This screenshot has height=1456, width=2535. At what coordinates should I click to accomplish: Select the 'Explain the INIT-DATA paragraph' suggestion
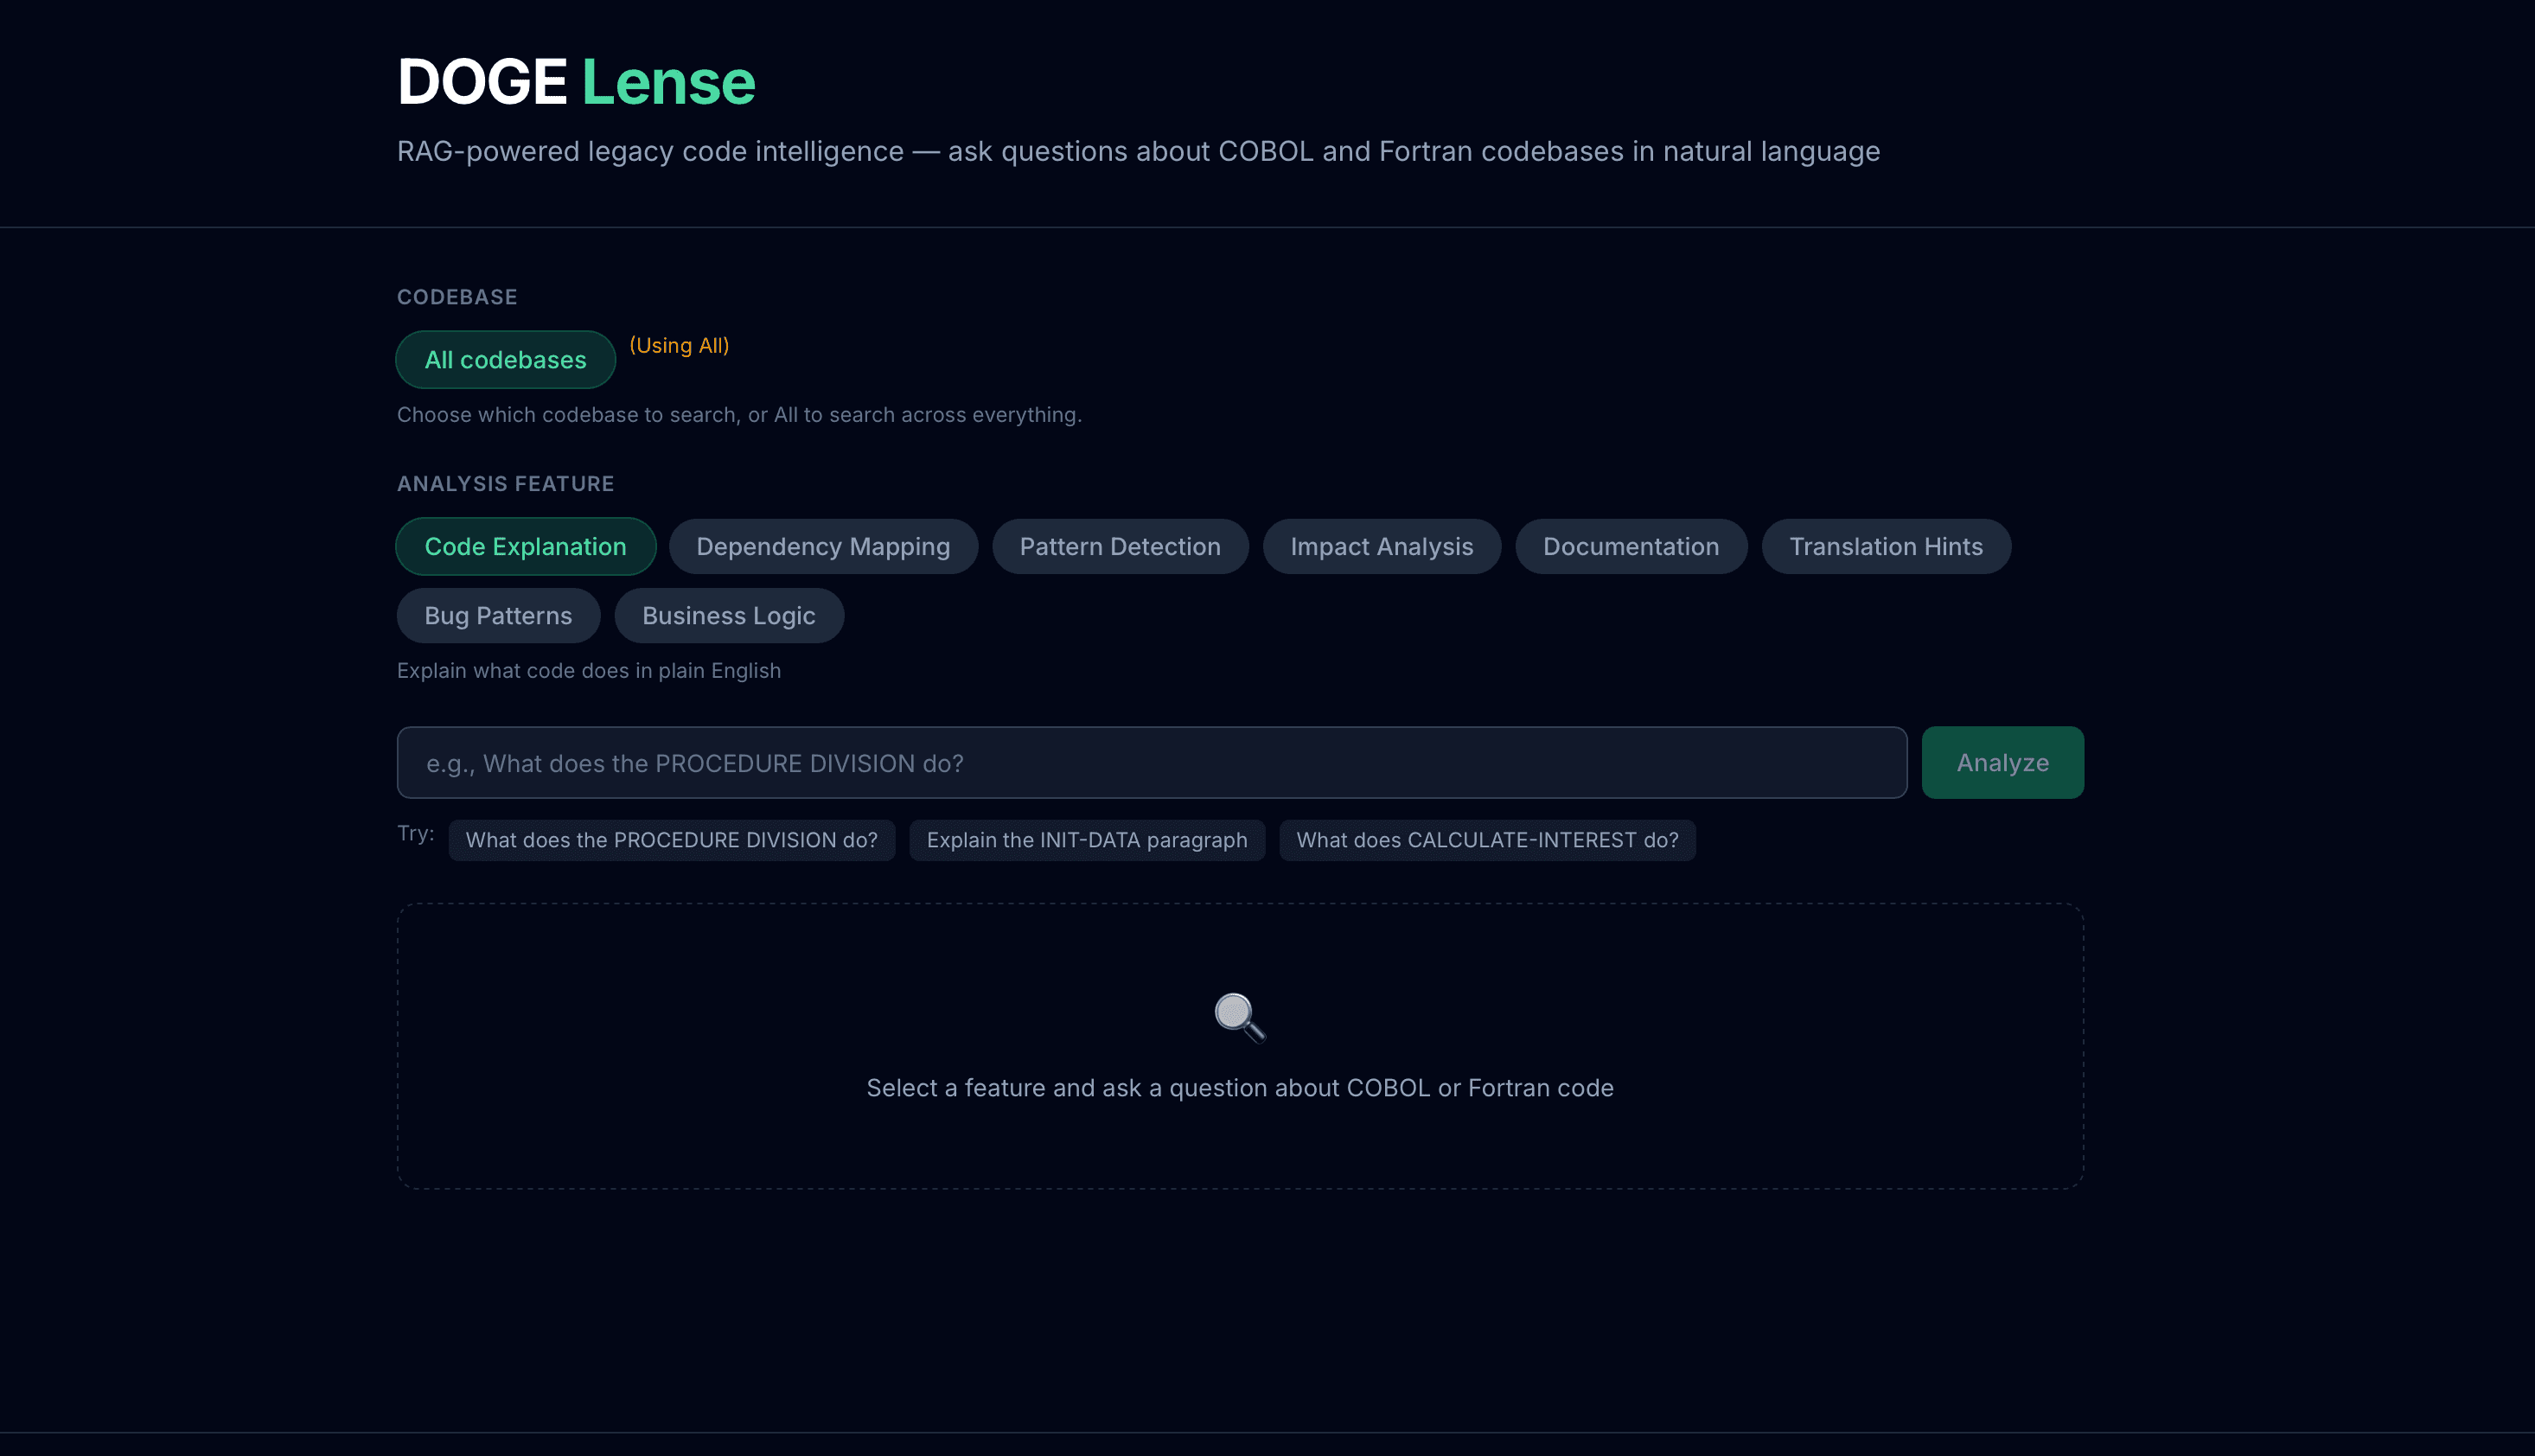point(1087,840)
